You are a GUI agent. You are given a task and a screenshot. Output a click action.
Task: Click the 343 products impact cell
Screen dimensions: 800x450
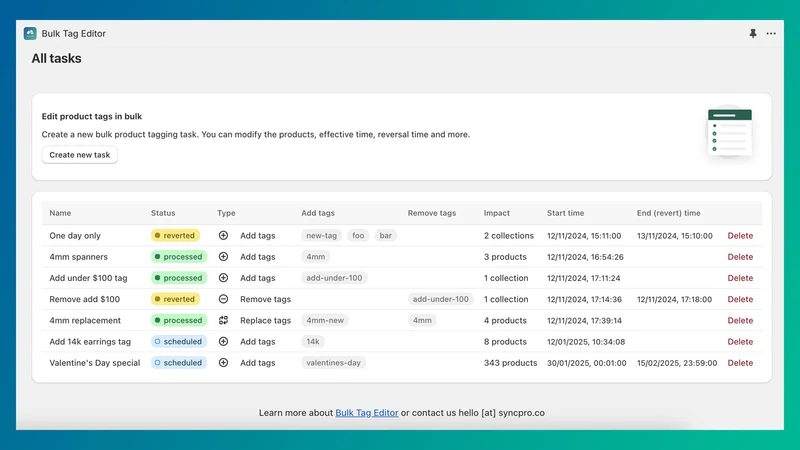point(510,363)
